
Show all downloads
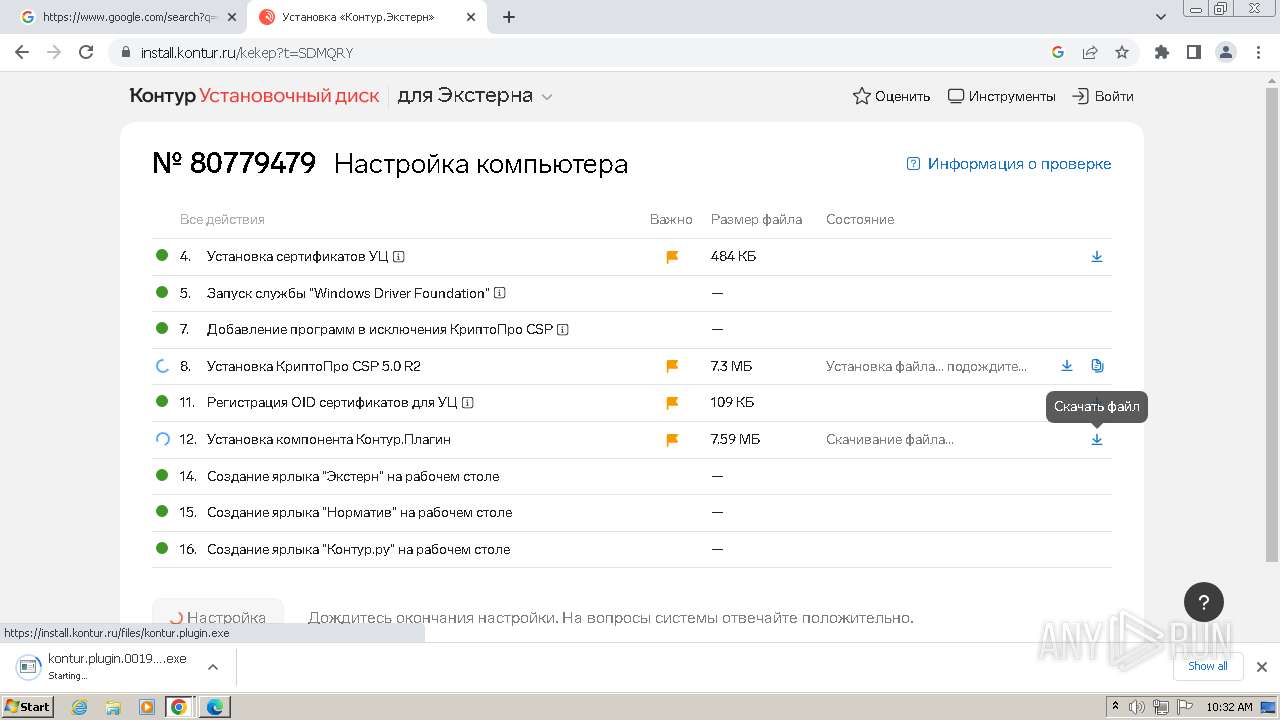[1208, 666]
